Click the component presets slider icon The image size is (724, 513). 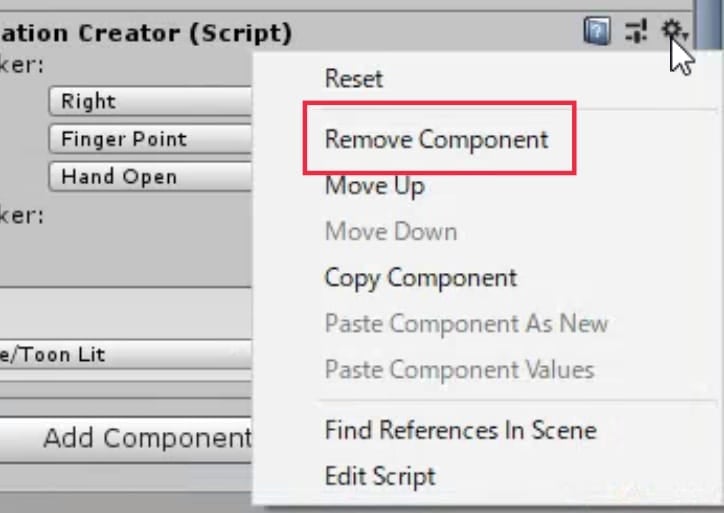(636, 33)
